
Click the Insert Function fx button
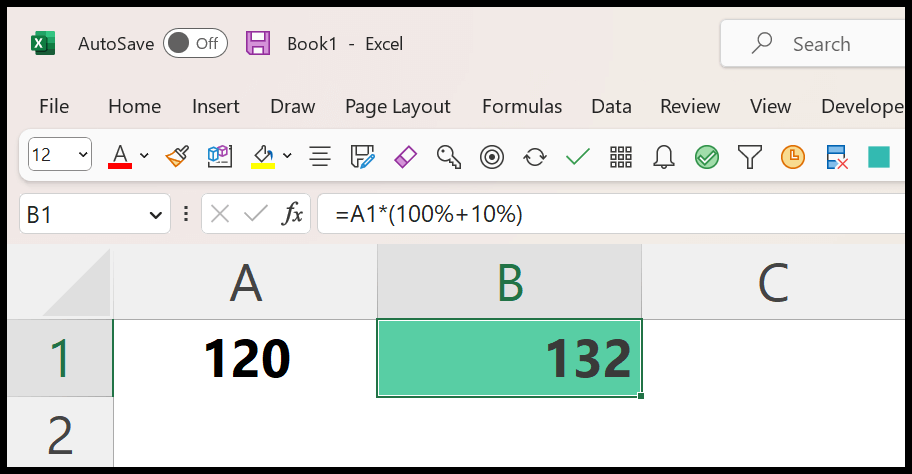(x=292, y=214)
